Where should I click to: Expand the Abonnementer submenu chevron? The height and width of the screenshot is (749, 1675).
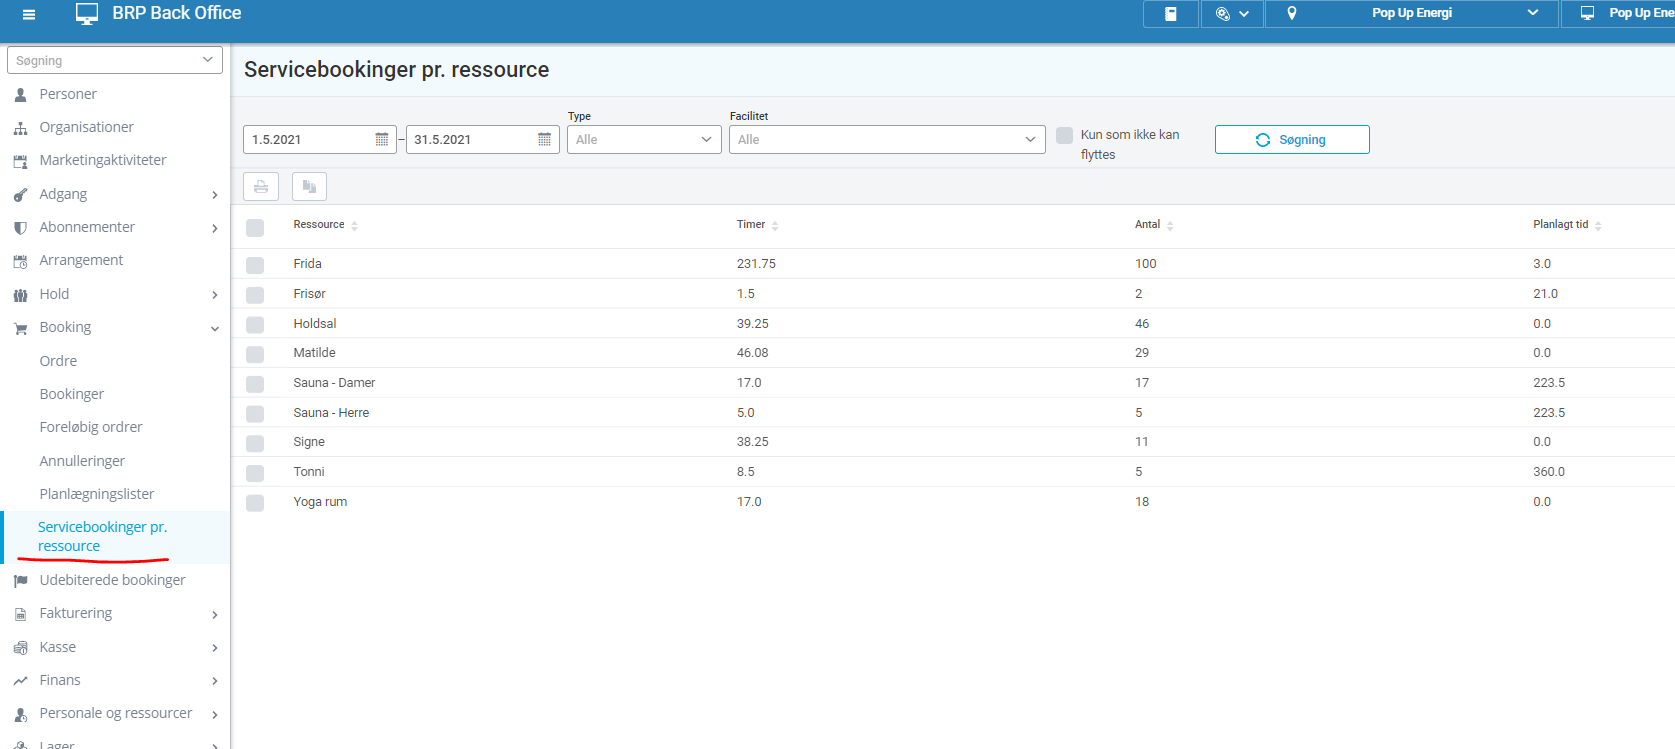(215, 228)
